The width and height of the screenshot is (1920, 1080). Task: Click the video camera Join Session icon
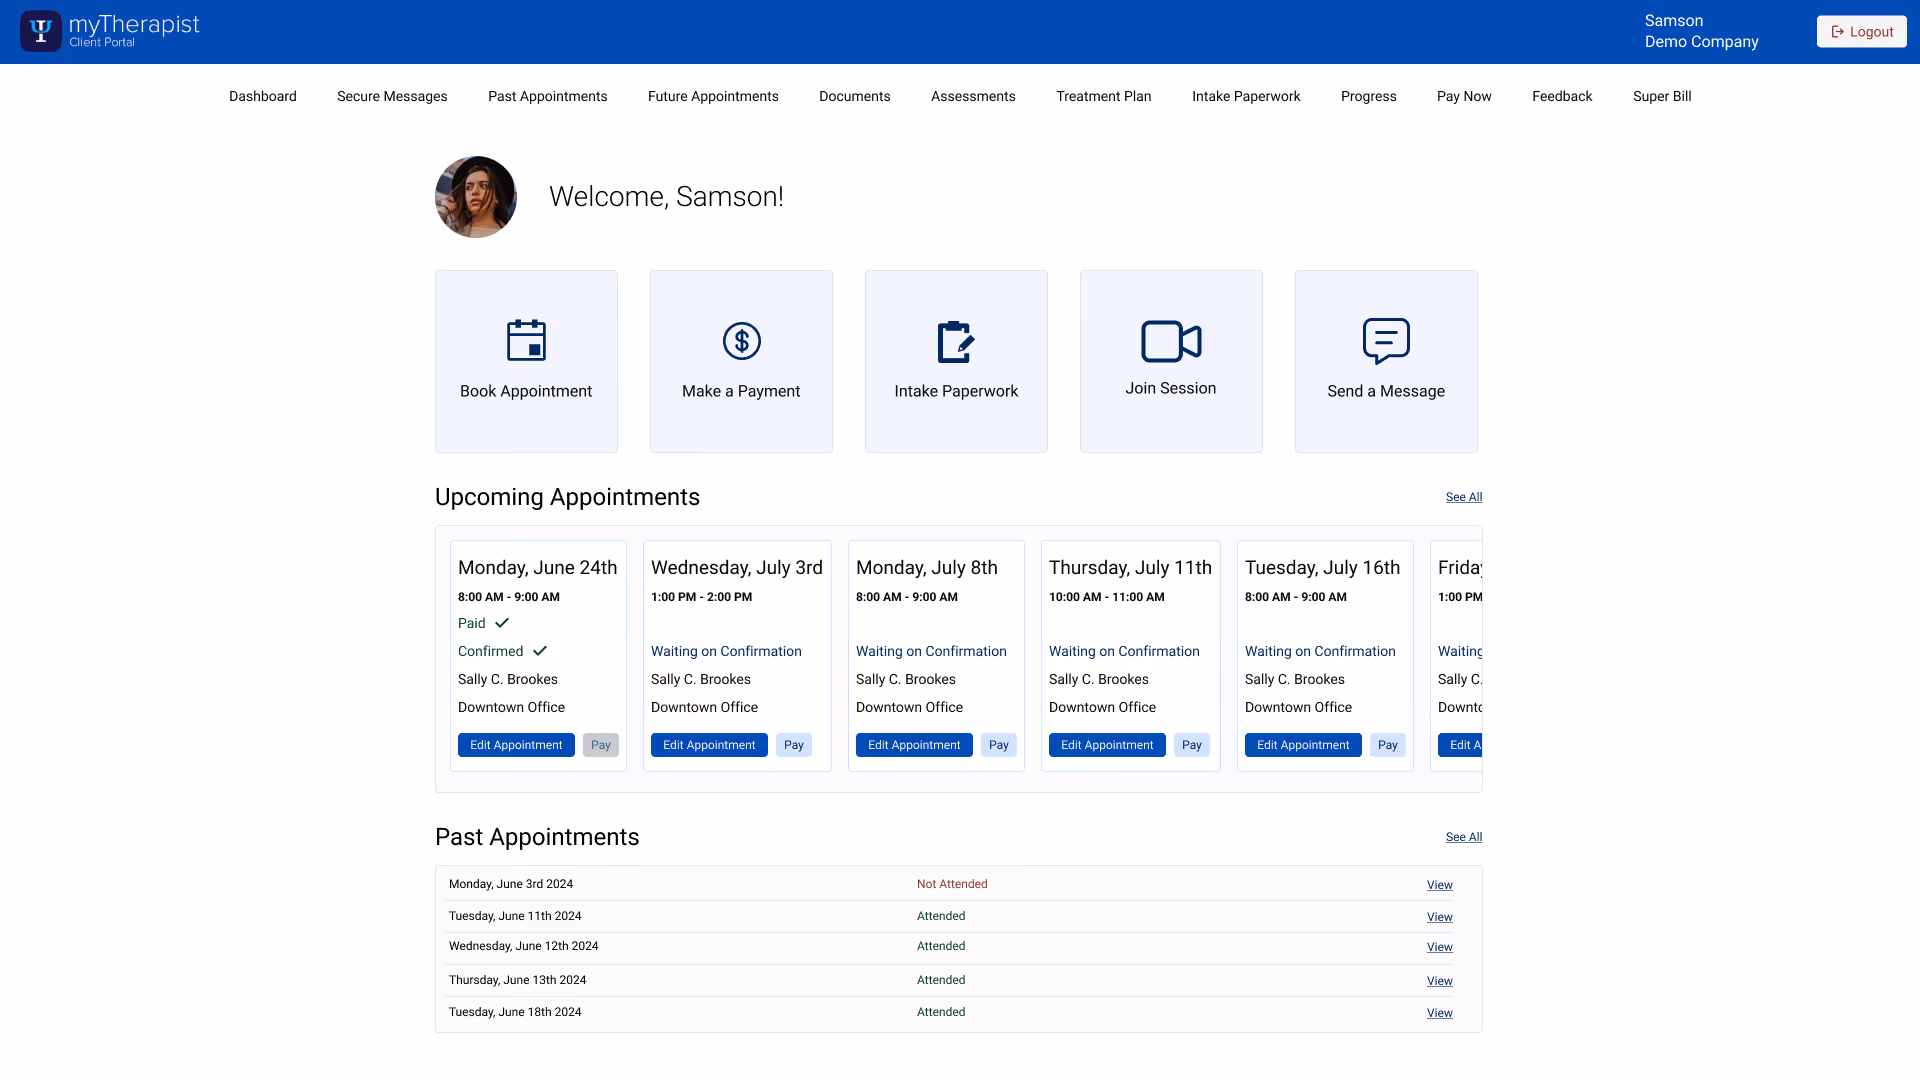[1171, 341]
